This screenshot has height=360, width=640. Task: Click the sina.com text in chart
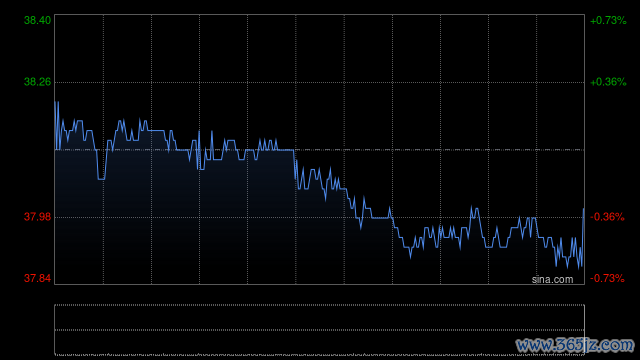pyautogui.click(x=552, y=280)
